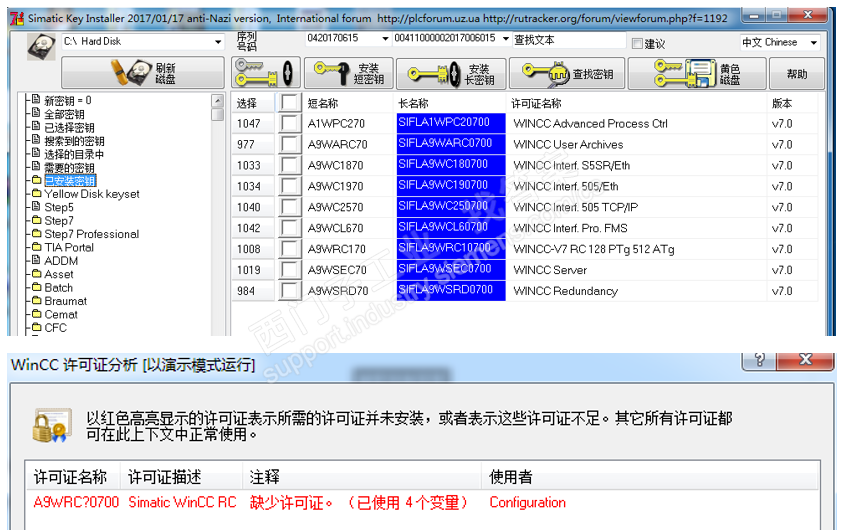Click WINCC User Archives license name
847x530 pixels.
pos(568,145)
